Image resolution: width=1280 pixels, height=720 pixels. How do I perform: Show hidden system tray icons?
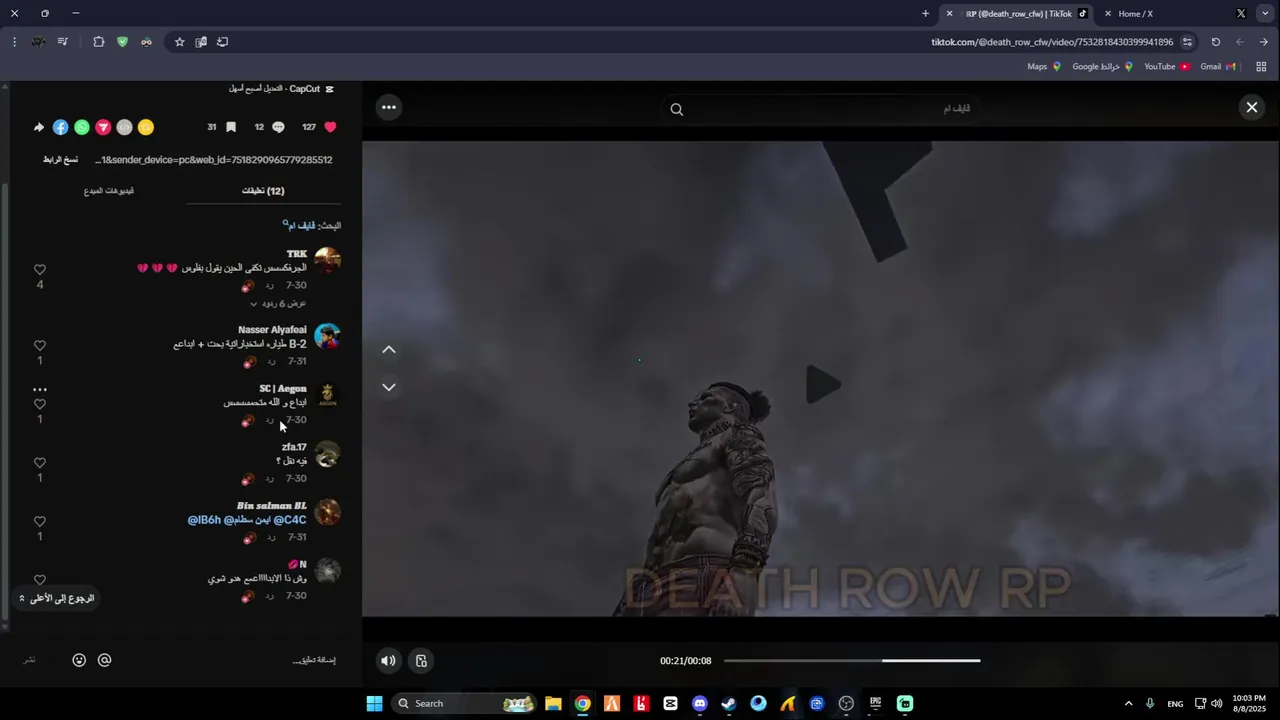click(x=1129, y=703)
